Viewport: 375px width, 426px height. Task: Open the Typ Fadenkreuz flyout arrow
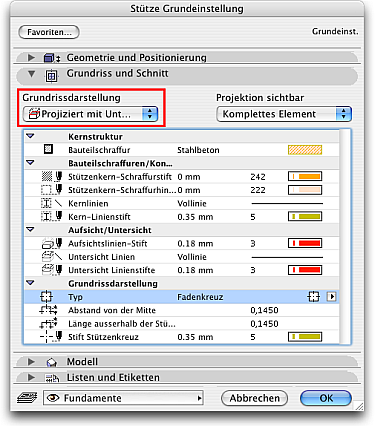[x=331, y=296]
